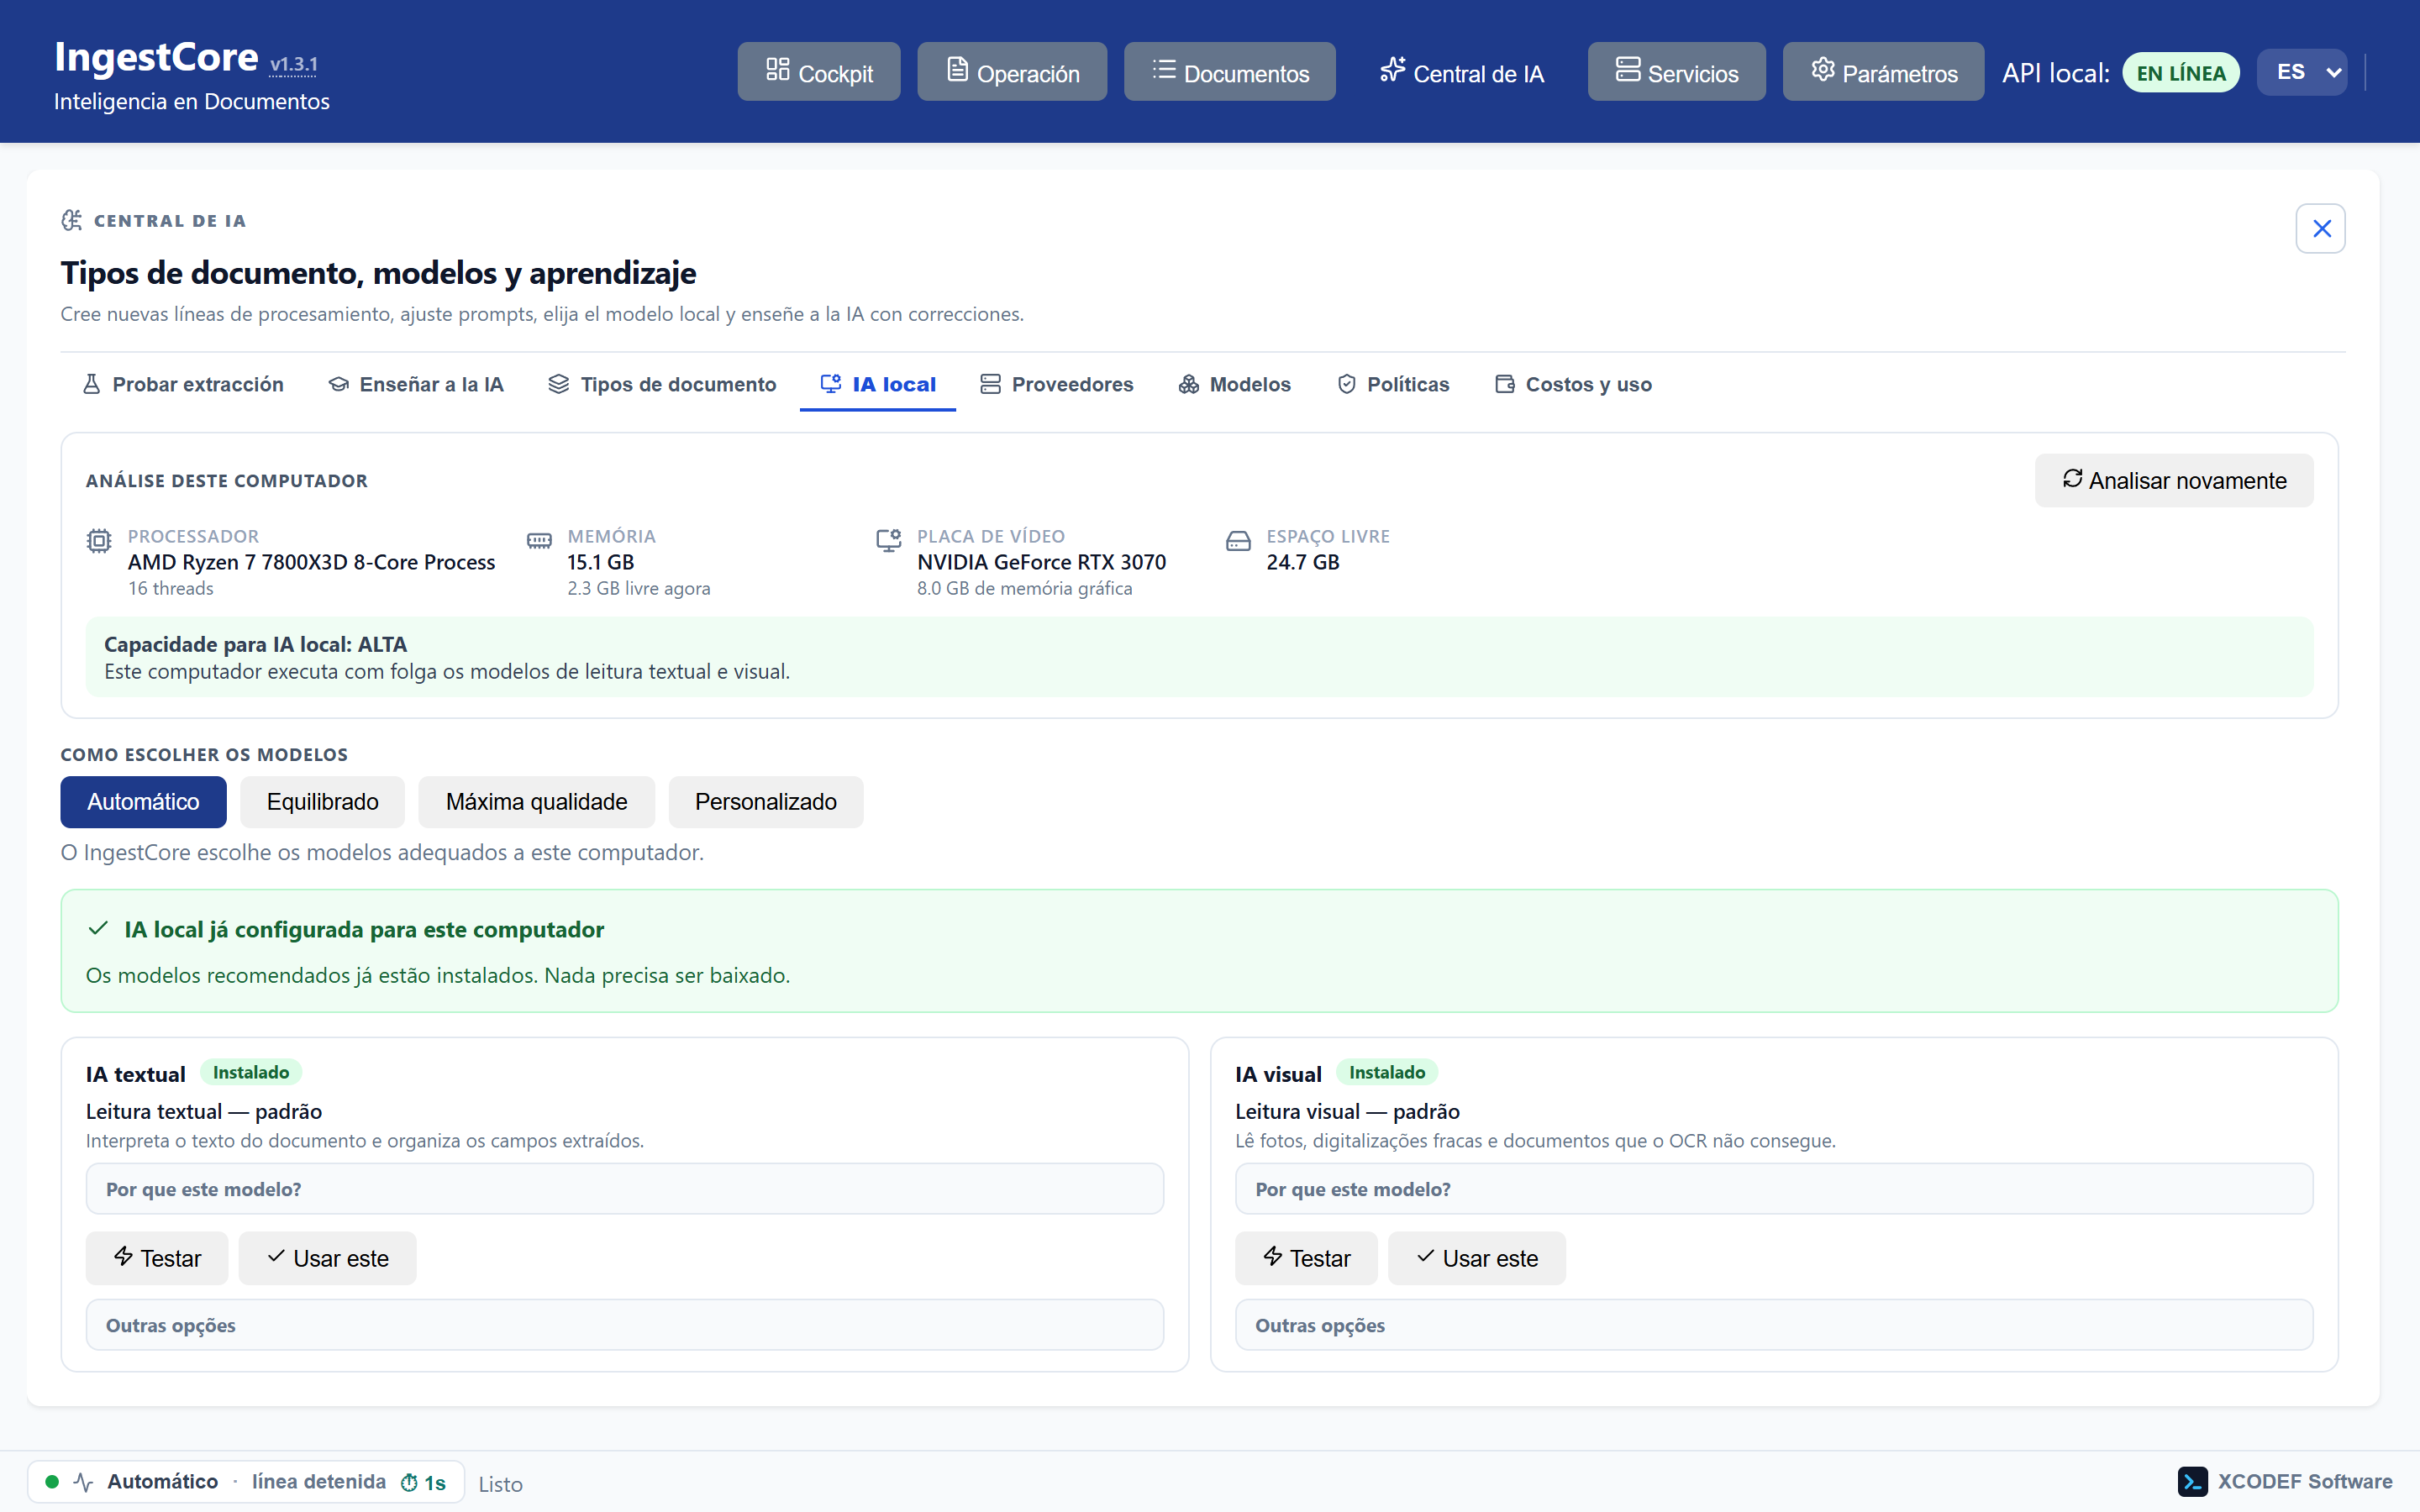Click the Documentos list icon
The image size is (2420, 1512).
1164,69
